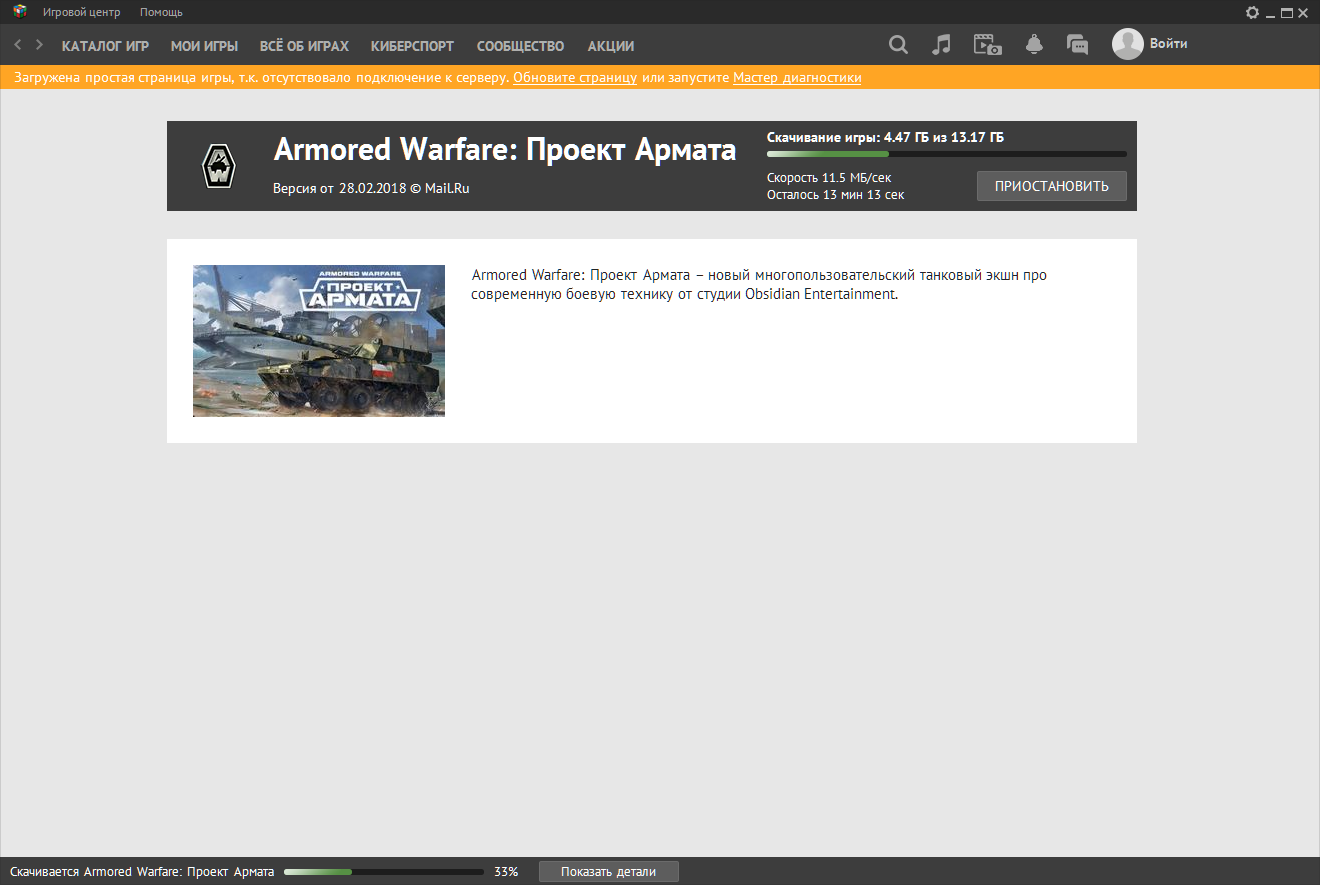Go back with the left arrow

pos(17,45)
